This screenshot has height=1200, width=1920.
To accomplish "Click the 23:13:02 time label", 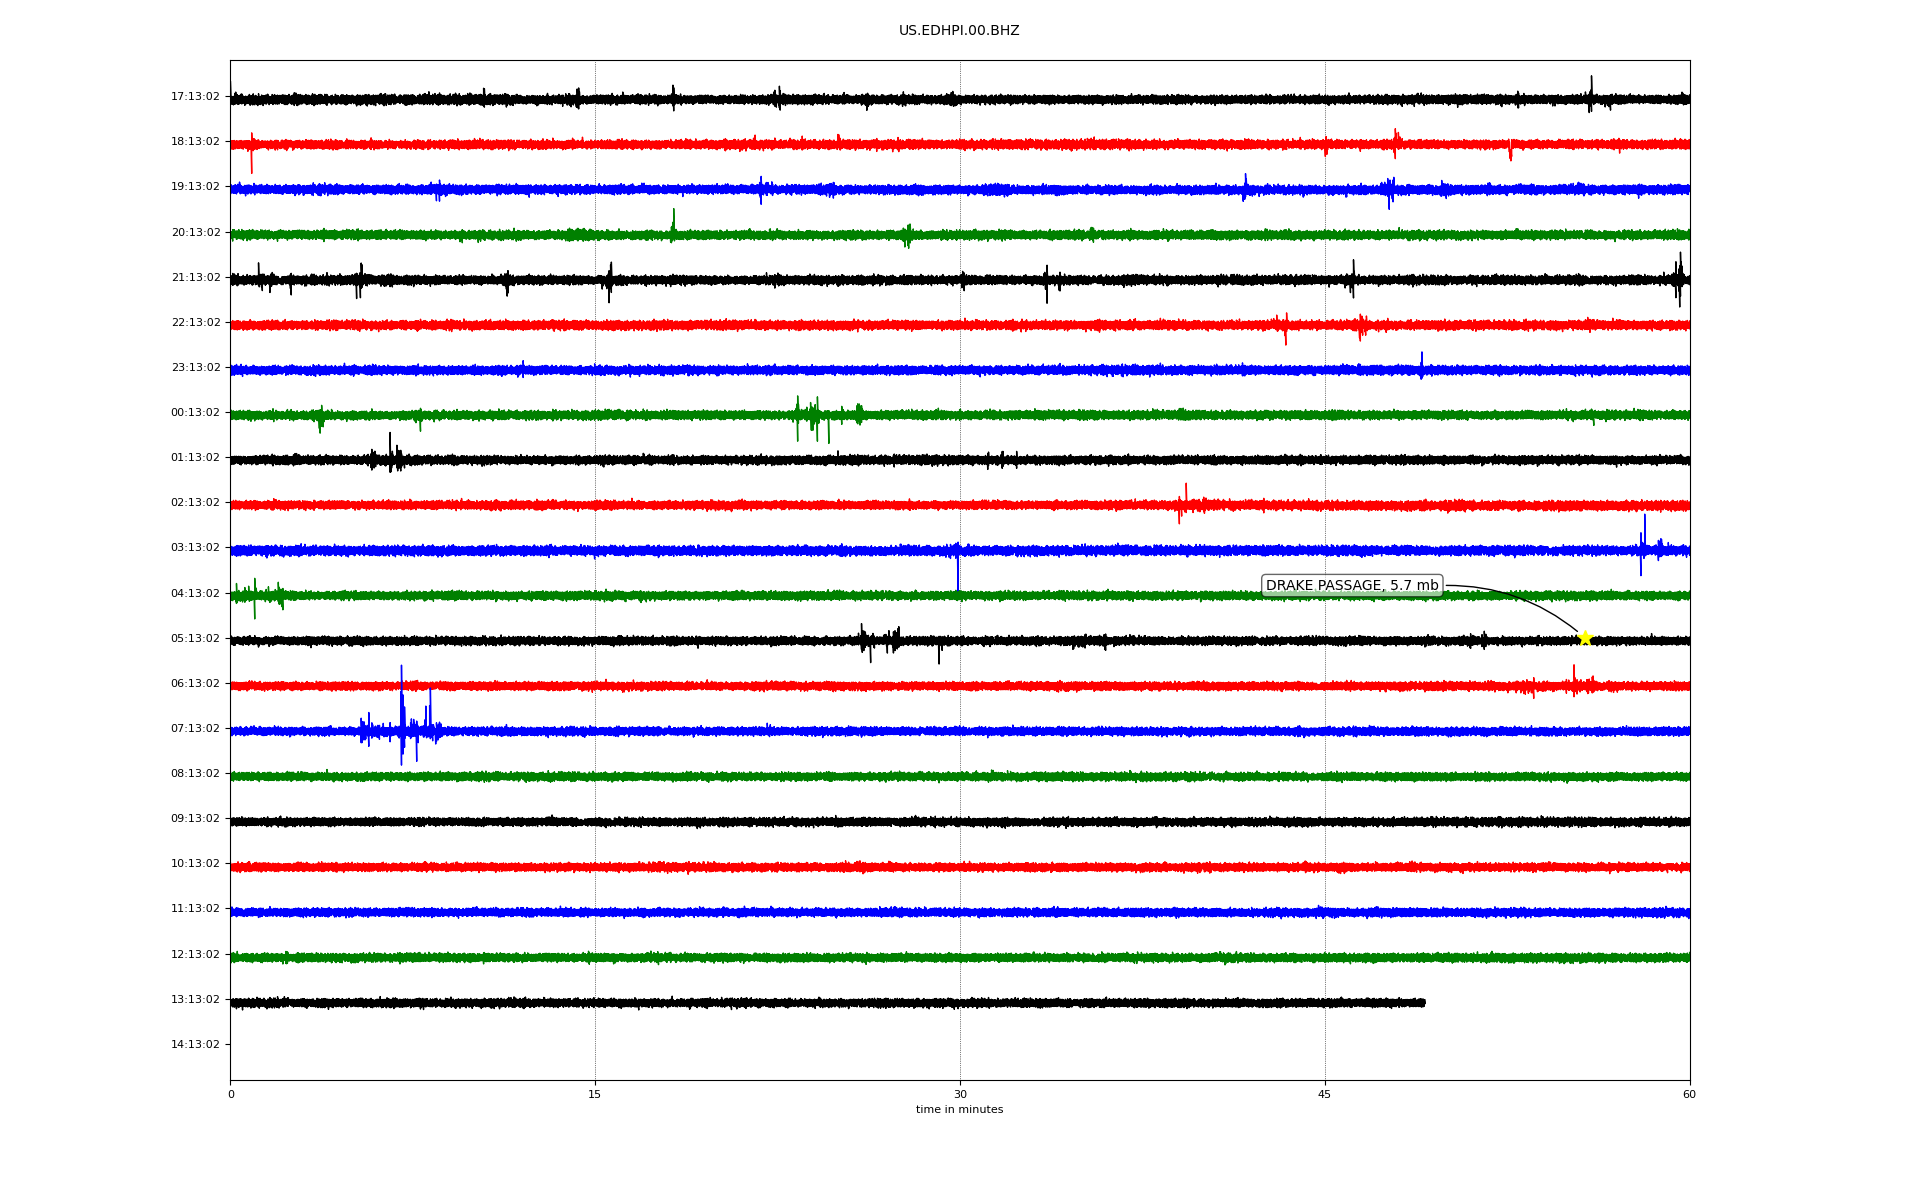I will click(x=195, y=368).
